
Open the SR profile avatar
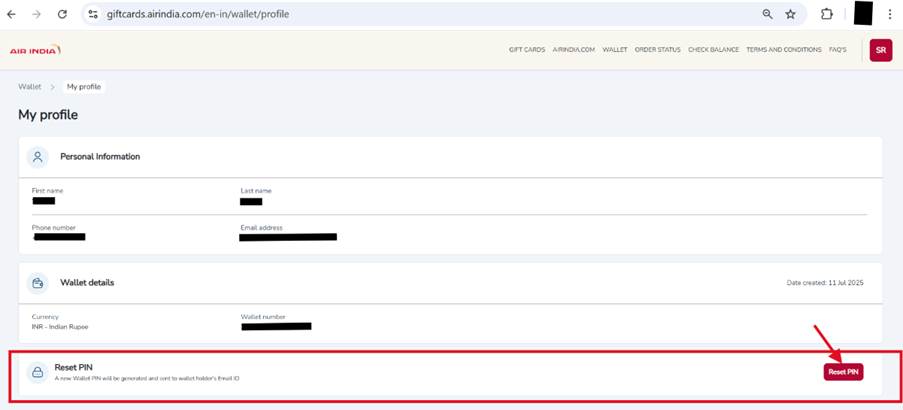click(880, 50)
